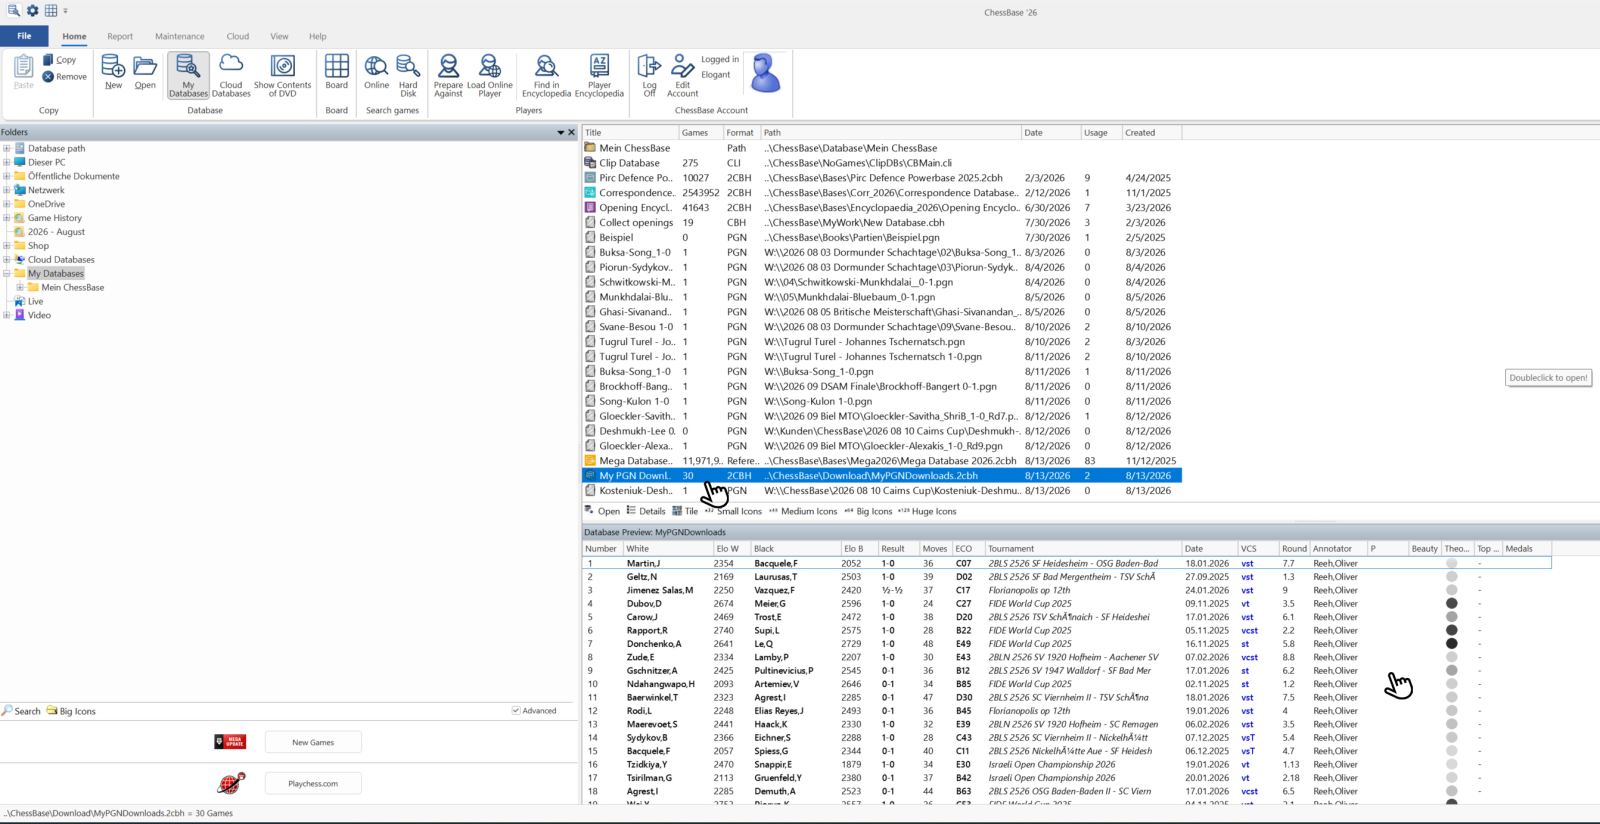Viewport: 1600px width, 824px height.
Task: Select the Pirc Defence database row
Action: [882, 178]
